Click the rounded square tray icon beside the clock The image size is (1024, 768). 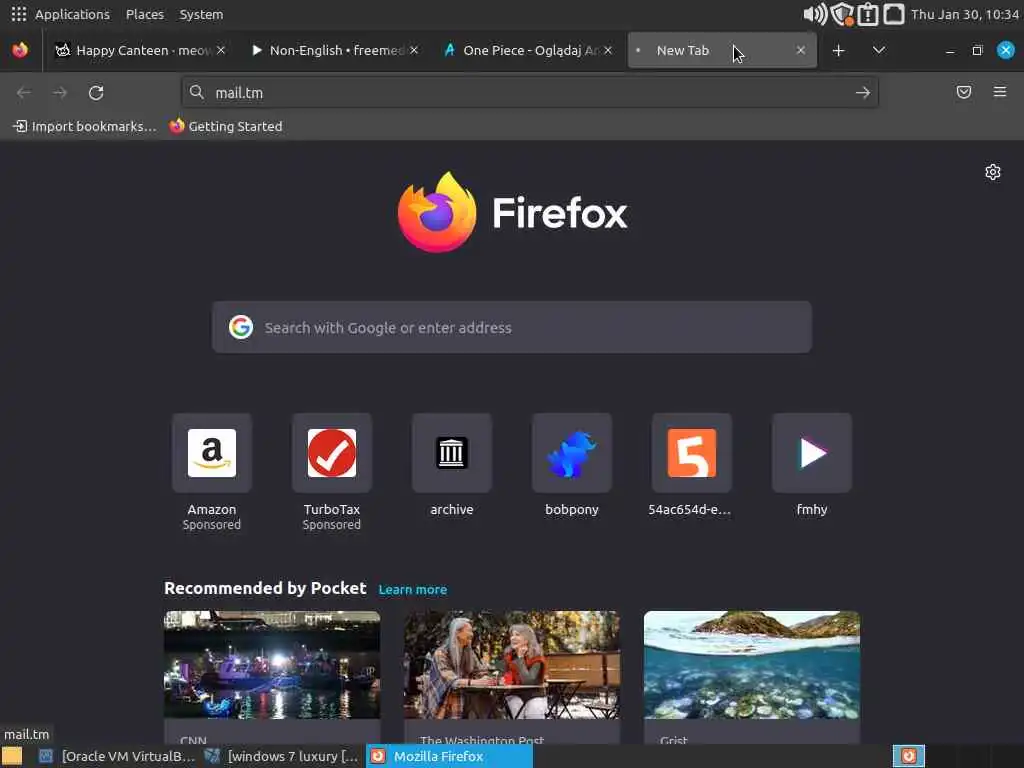tap(894, 14)
